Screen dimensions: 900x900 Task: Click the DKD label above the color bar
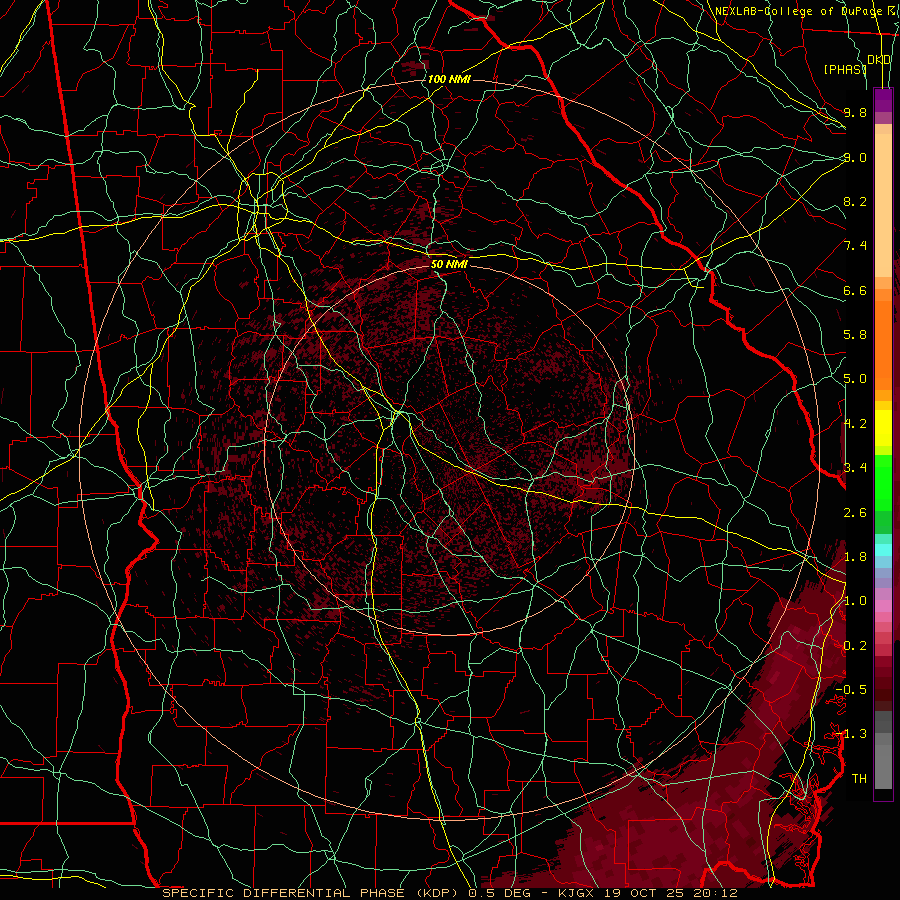(879, 60)
